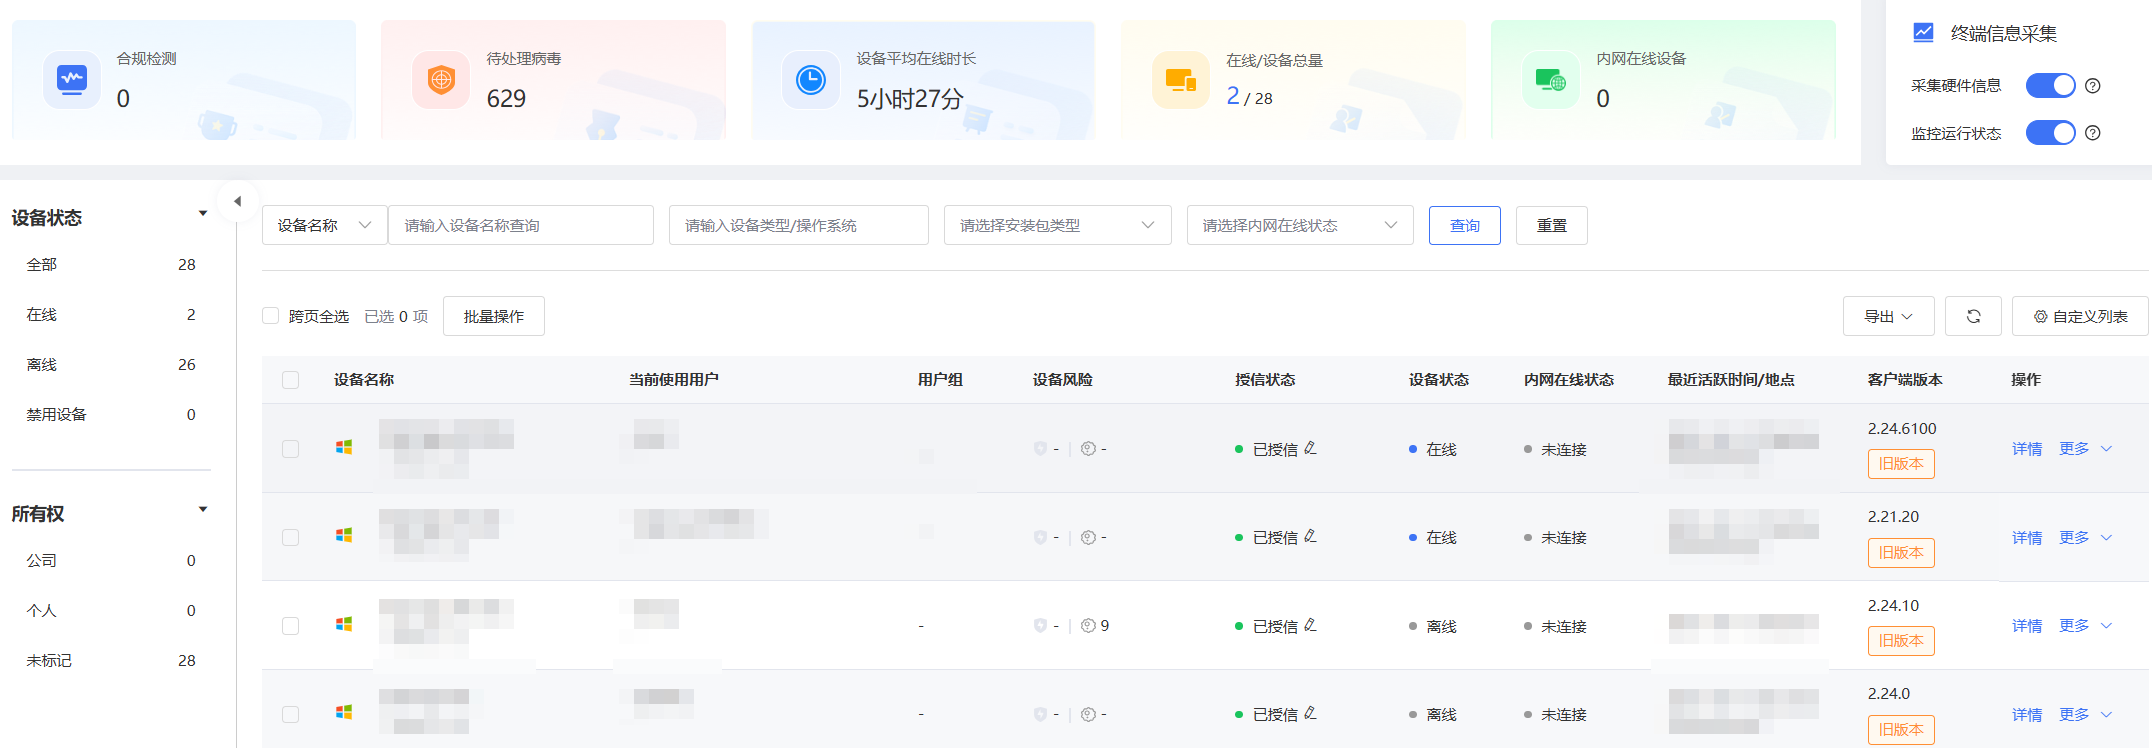The width and height of the screenshot is (2152, 748).
Task: Filter devices by 离线 status
Action: coord(42,365)
